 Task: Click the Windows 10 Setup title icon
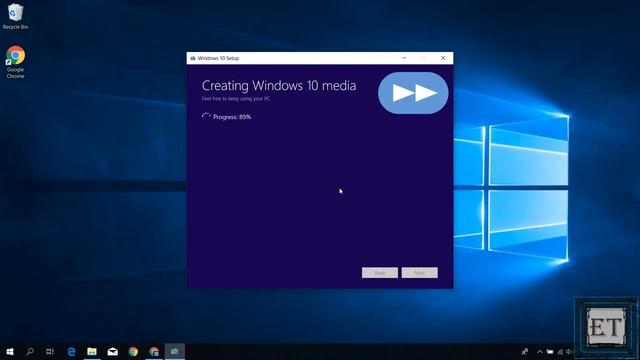(x=193, y=58)
